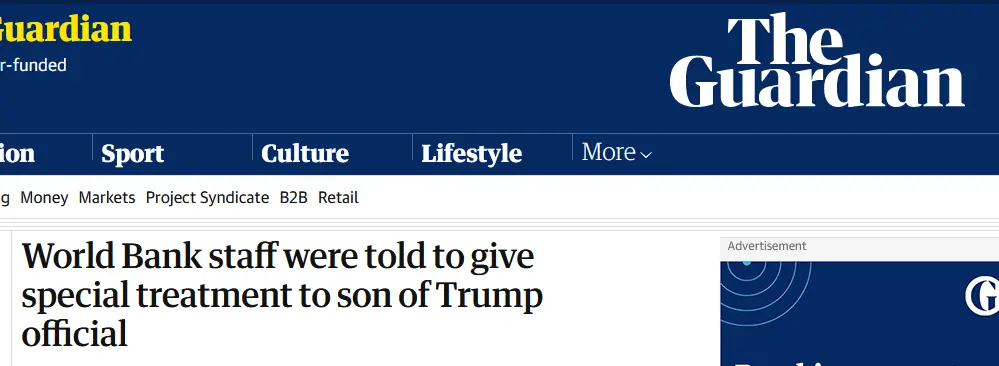Select the B2B subsection link
The width and height of the screenshot is (999, 366).
[x=294, y=198]
